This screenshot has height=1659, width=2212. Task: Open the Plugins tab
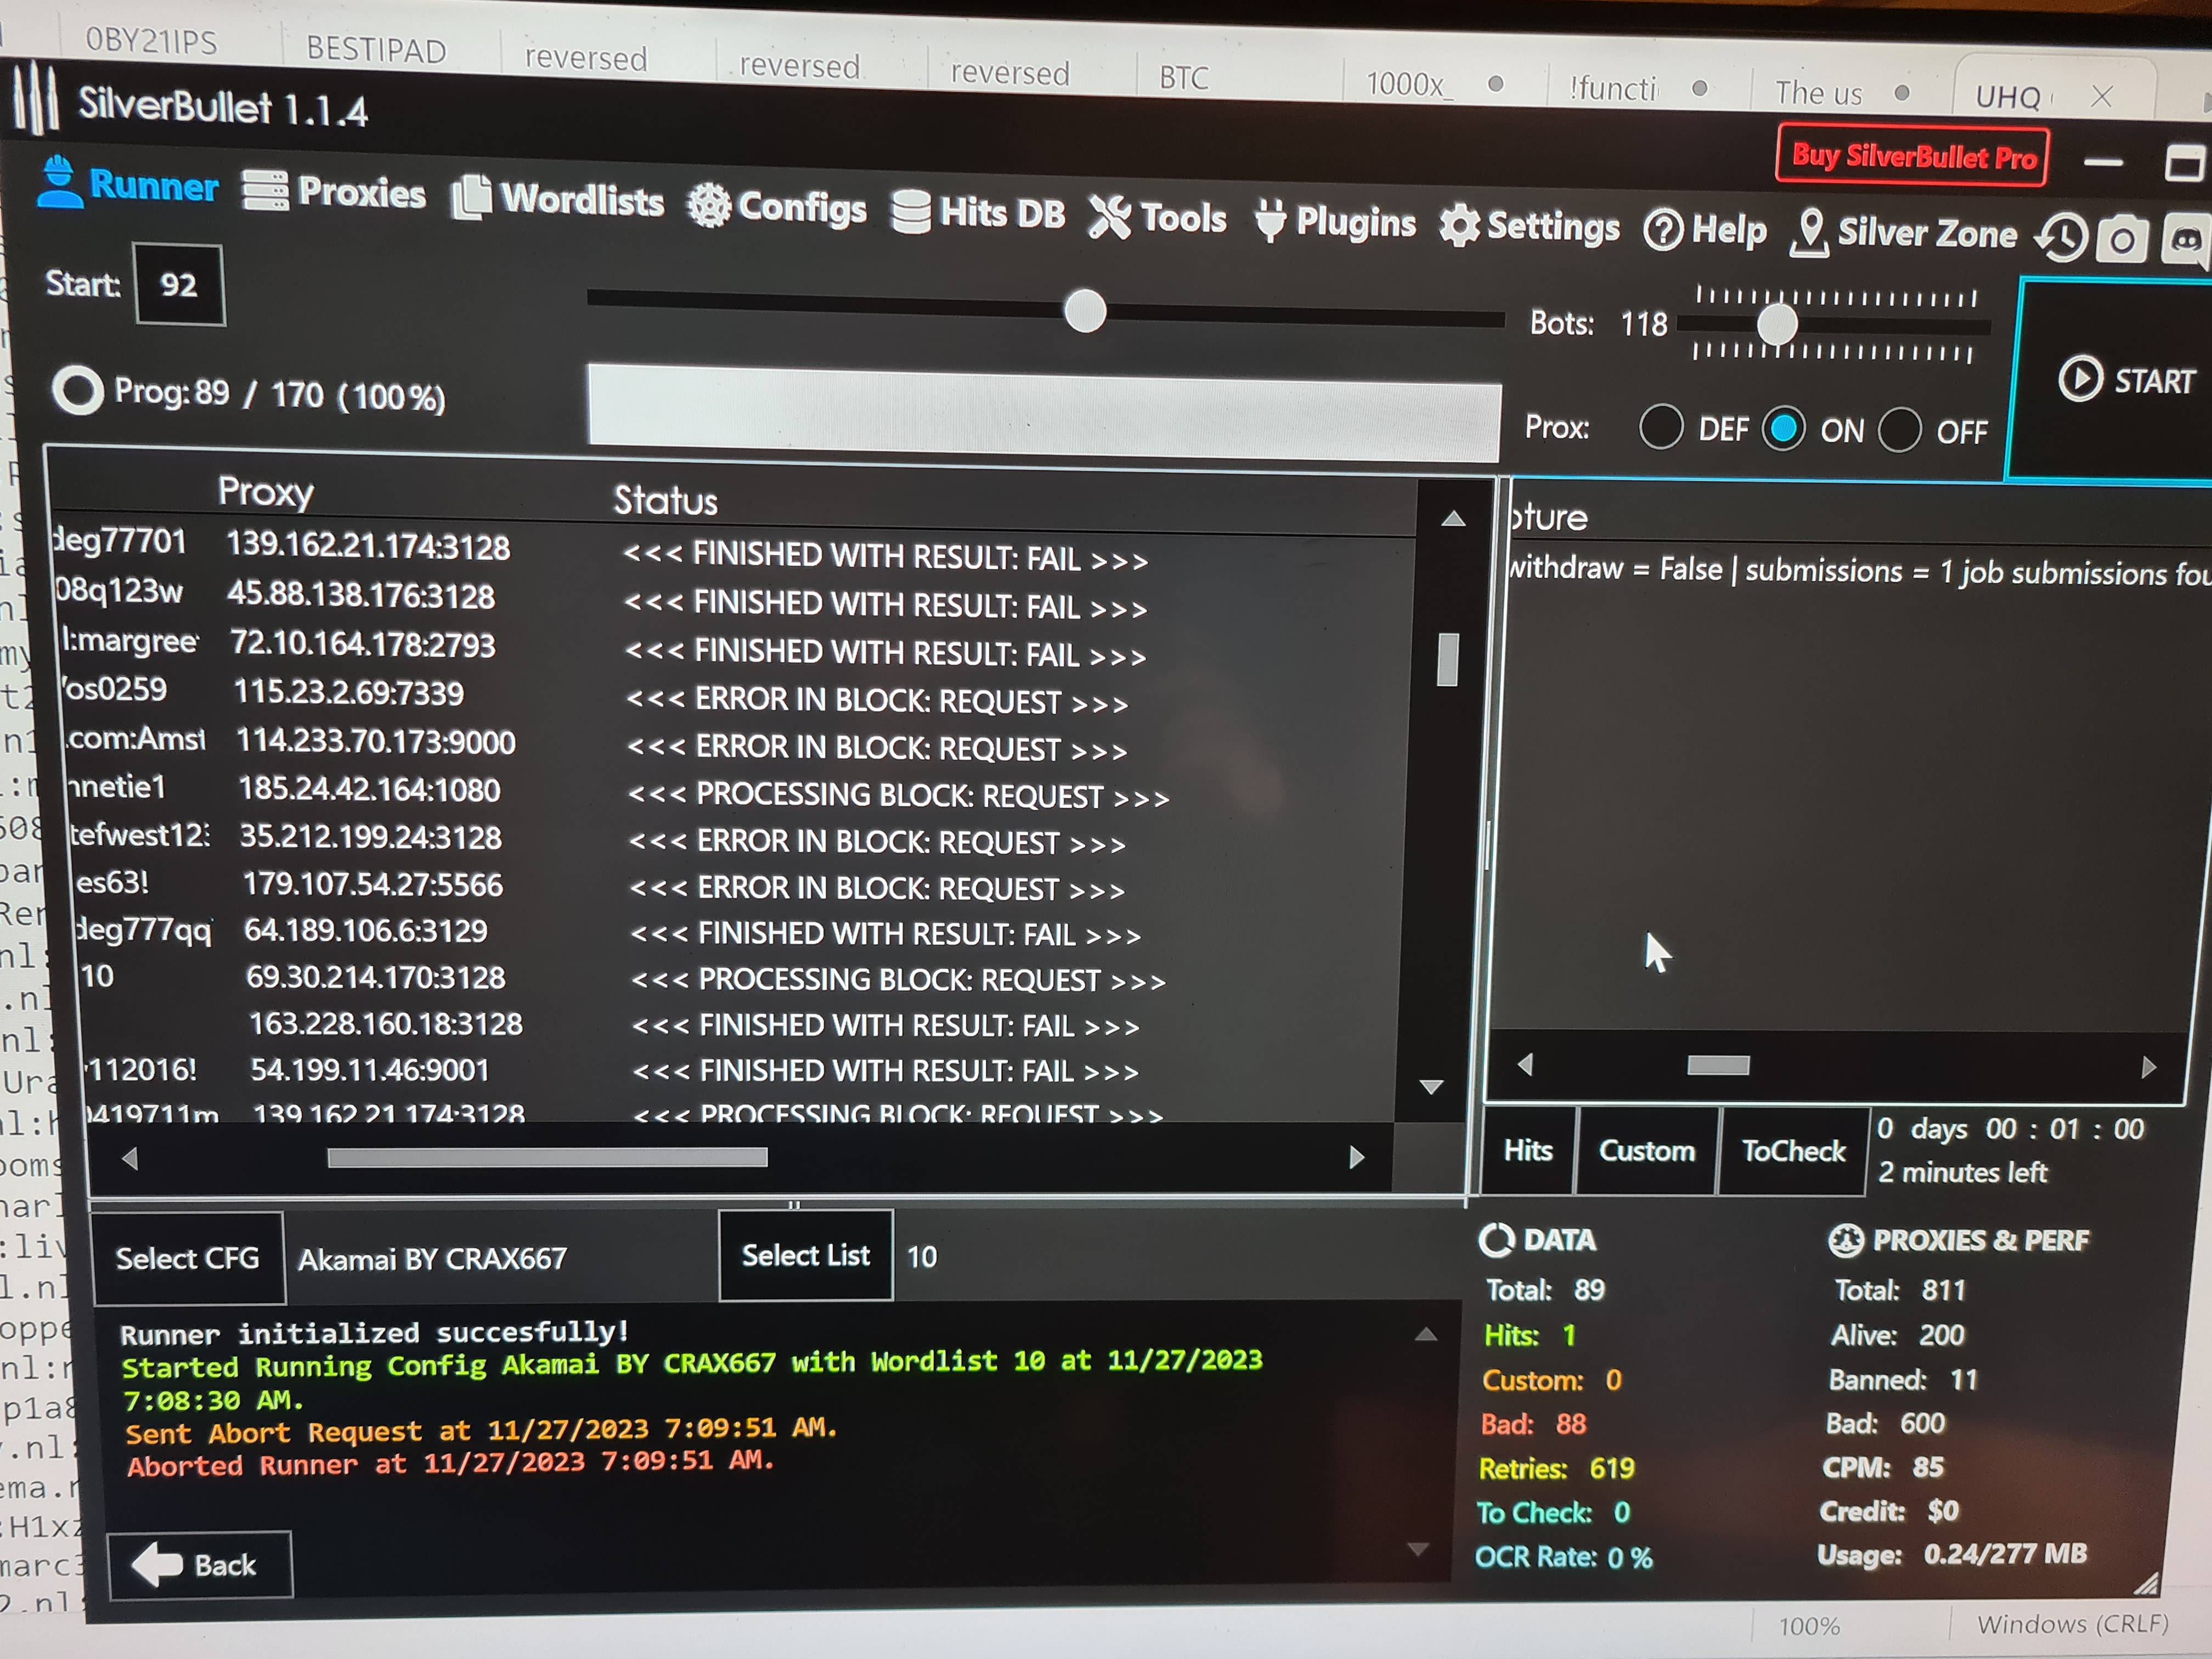pyautogui.click(x=1335, y=222)
